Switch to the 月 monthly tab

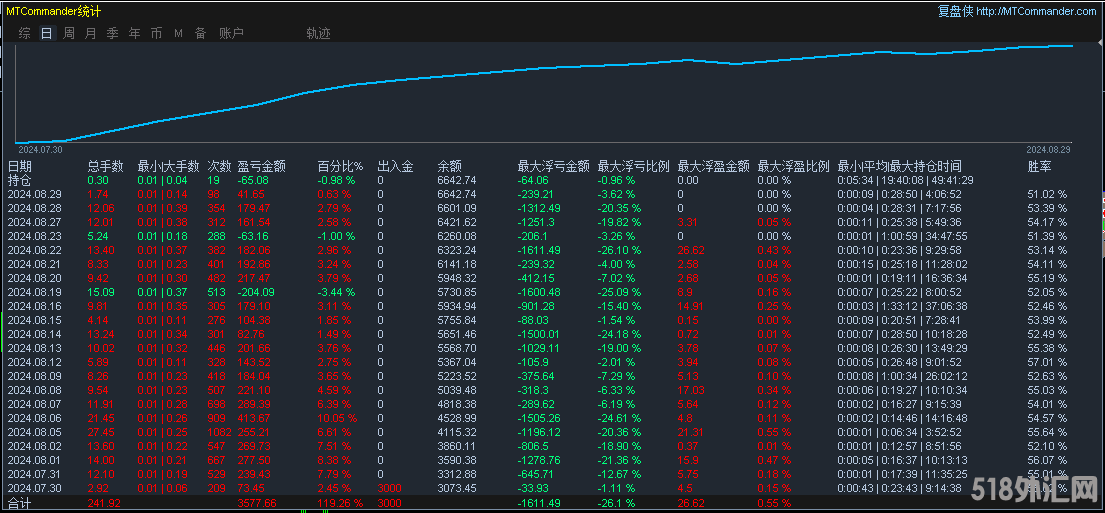pos(91,33)
